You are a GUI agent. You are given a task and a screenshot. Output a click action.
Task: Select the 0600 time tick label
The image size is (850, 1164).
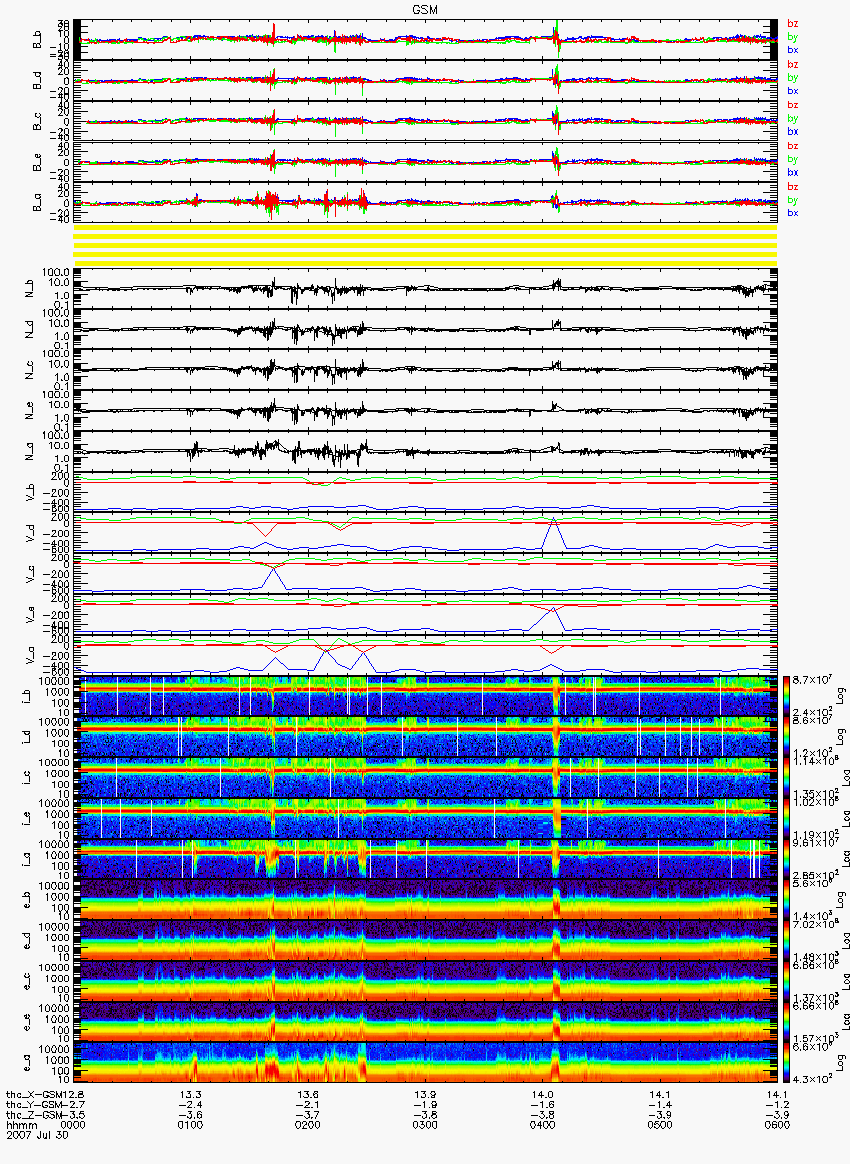[x=777, y=1125]
